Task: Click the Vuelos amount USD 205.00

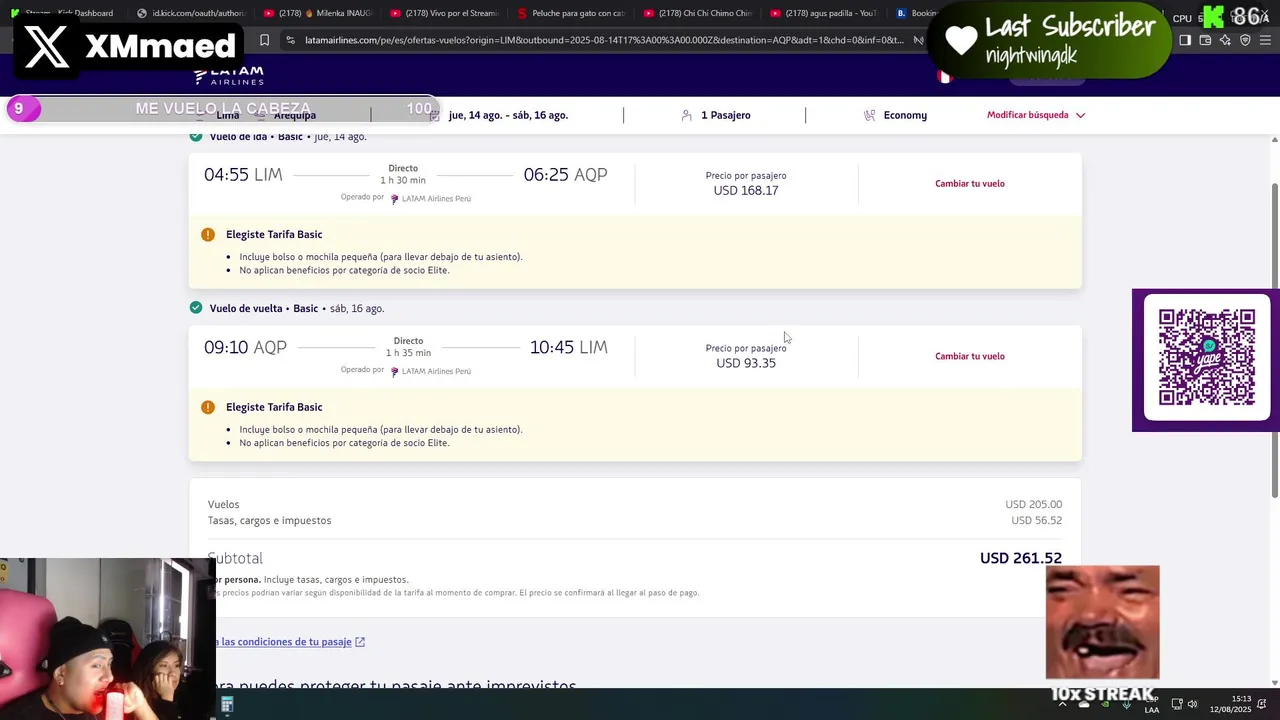Action: point(1034,505)
